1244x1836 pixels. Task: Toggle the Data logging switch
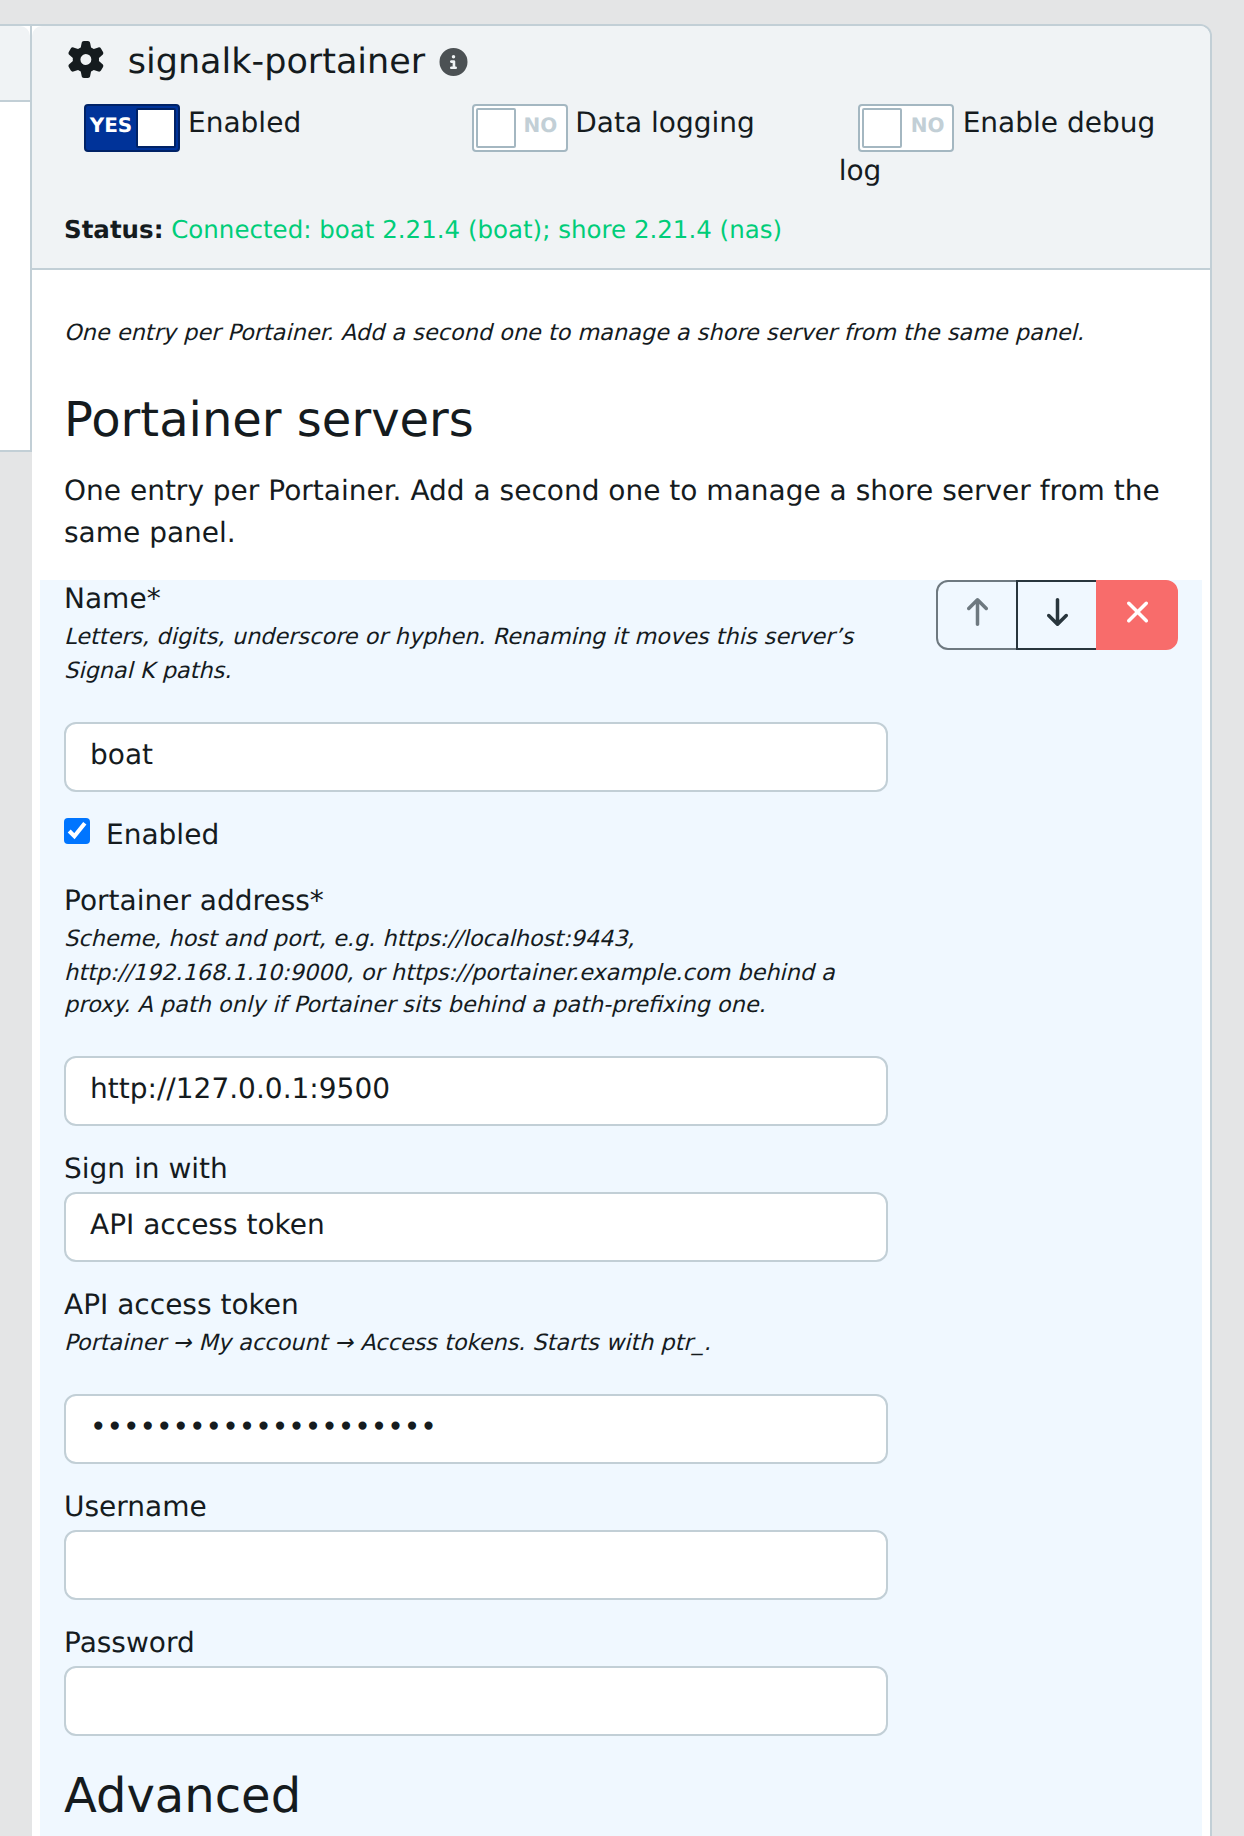pyautogui.click(x=520, y=127)
